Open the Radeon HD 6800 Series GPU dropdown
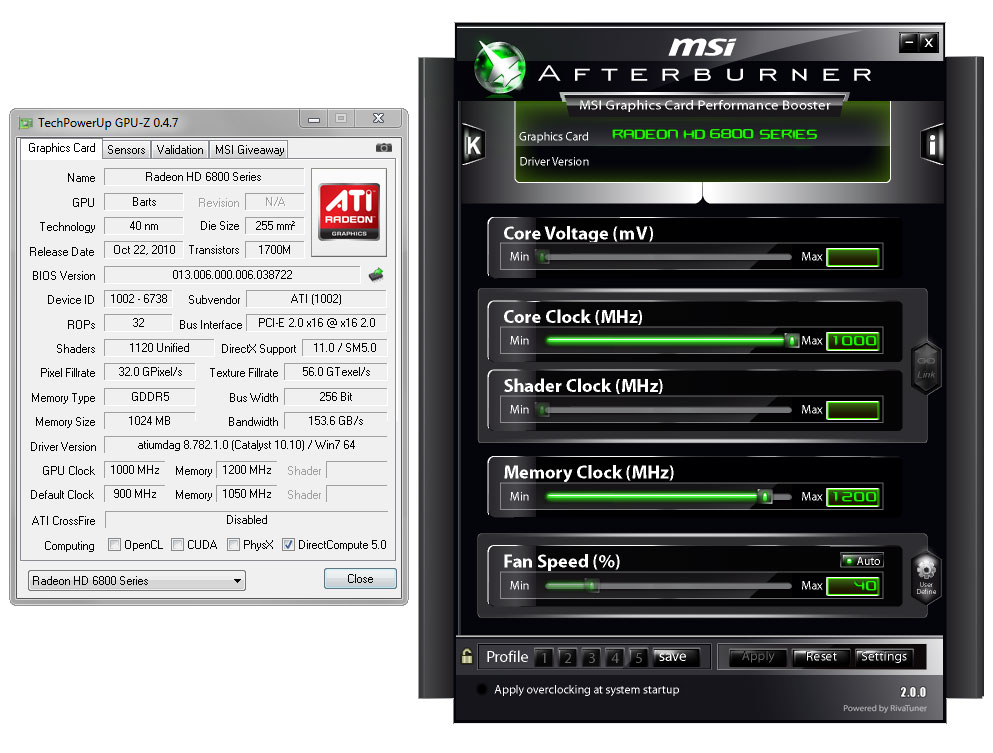Image resolution: width=993 pixels, height=753 pixels. [x=137, y=581]
